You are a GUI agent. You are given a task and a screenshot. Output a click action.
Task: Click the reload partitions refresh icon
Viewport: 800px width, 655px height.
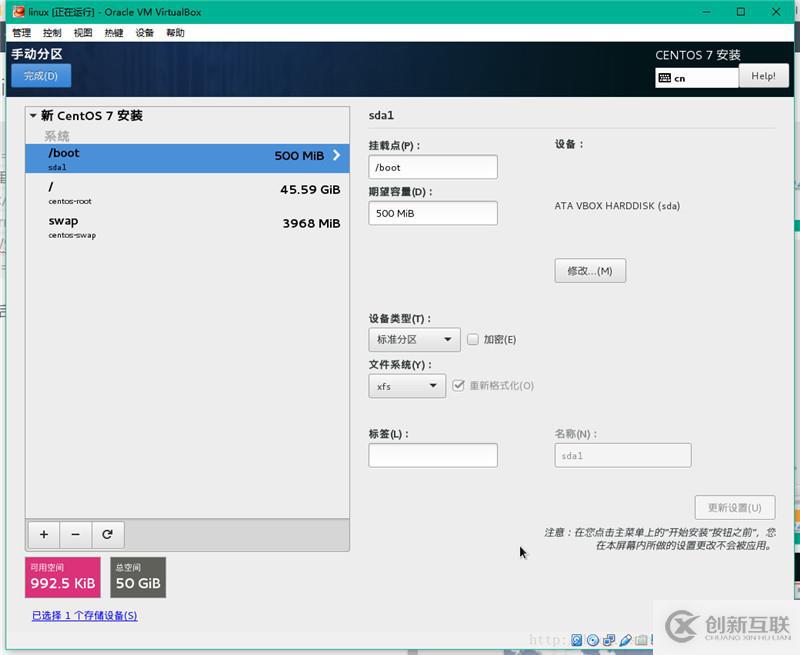107,534
